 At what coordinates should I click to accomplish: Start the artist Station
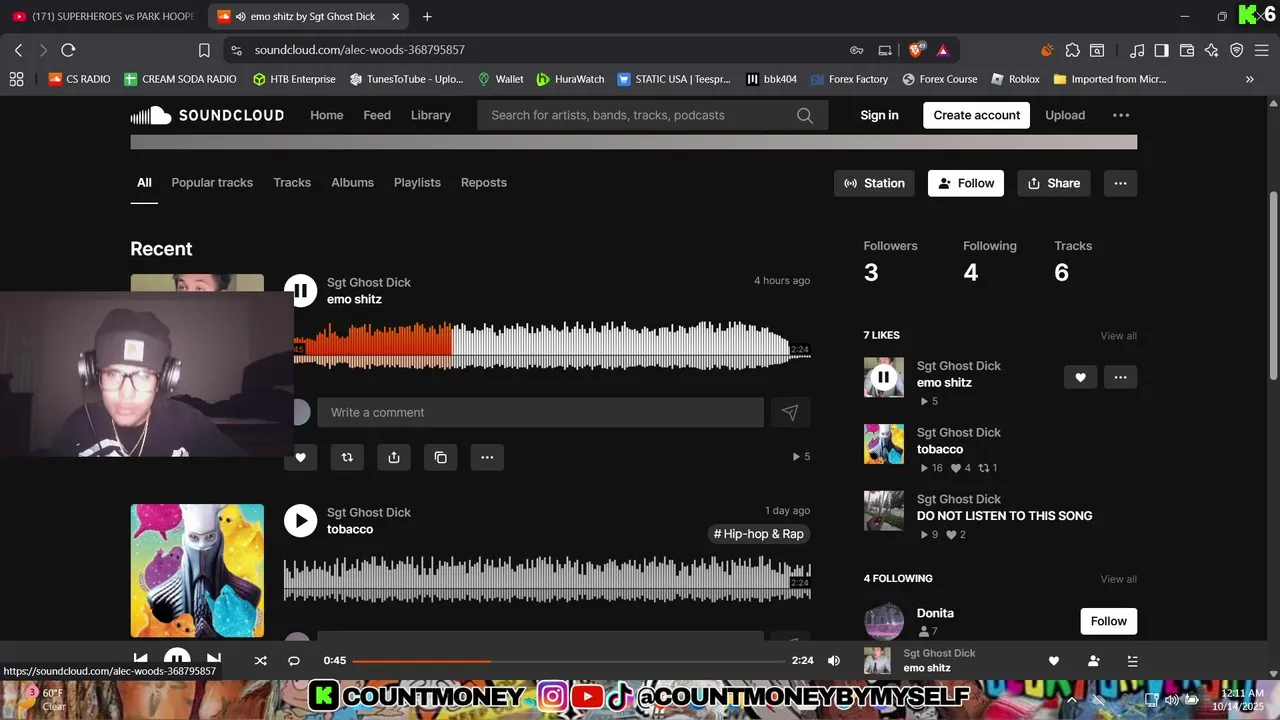pos(875,183)
